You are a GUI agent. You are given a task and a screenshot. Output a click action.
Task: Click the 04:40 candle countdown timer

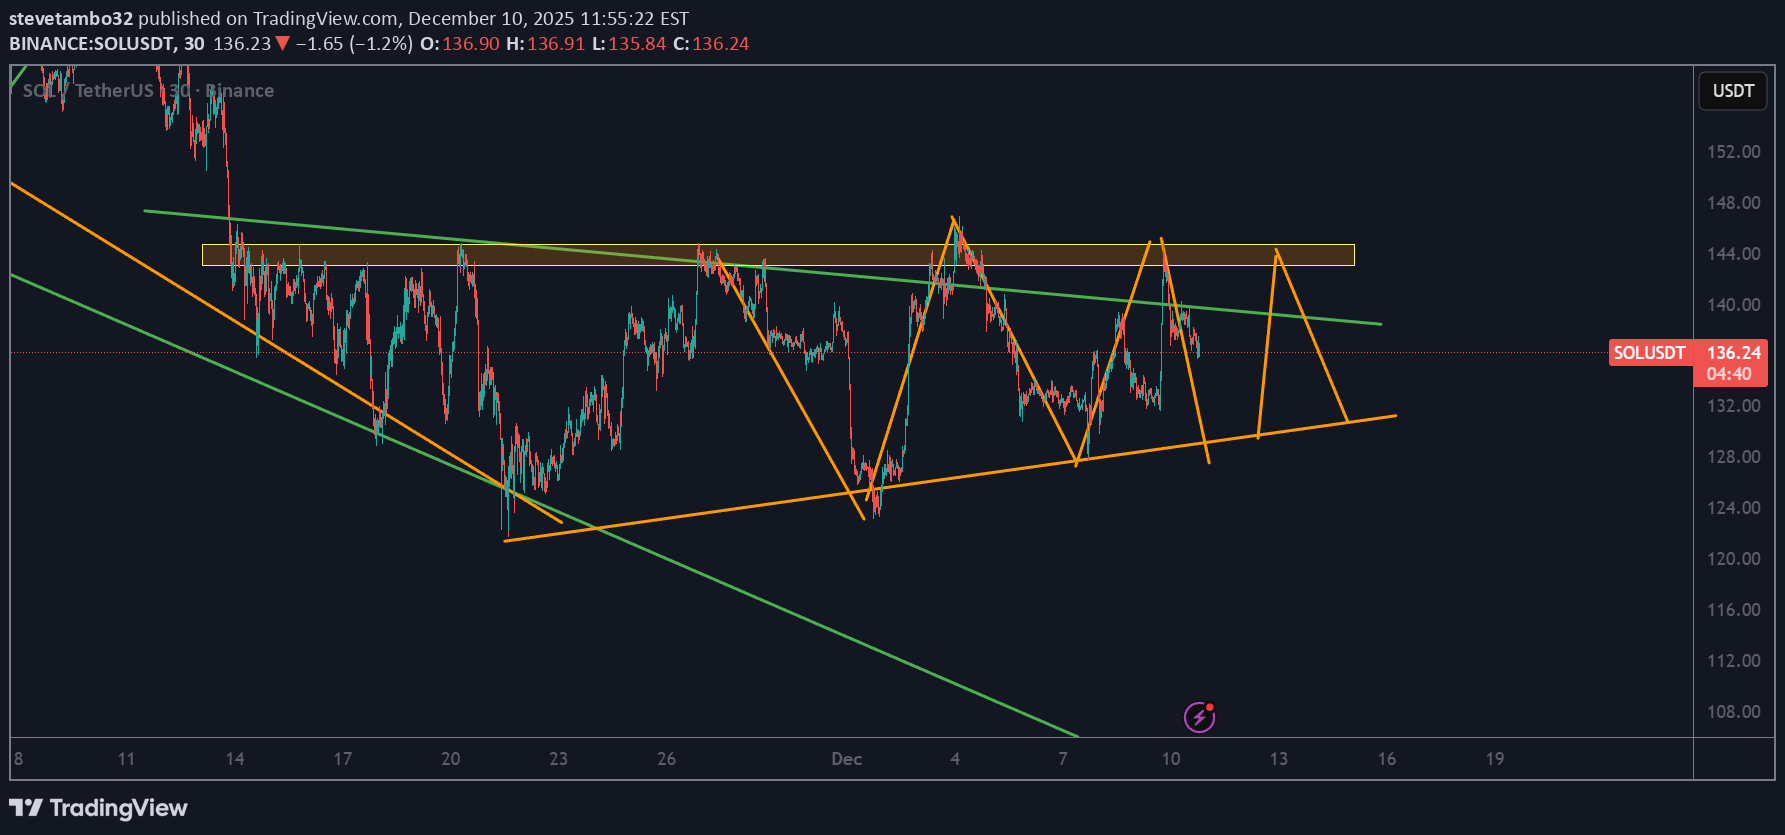pyautogui.click(x=1729, y=374)
